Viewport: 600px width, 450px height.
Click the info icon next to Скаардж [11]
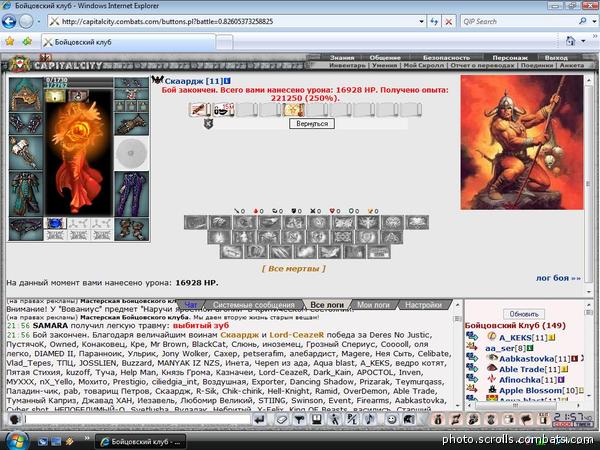[227, 81]
